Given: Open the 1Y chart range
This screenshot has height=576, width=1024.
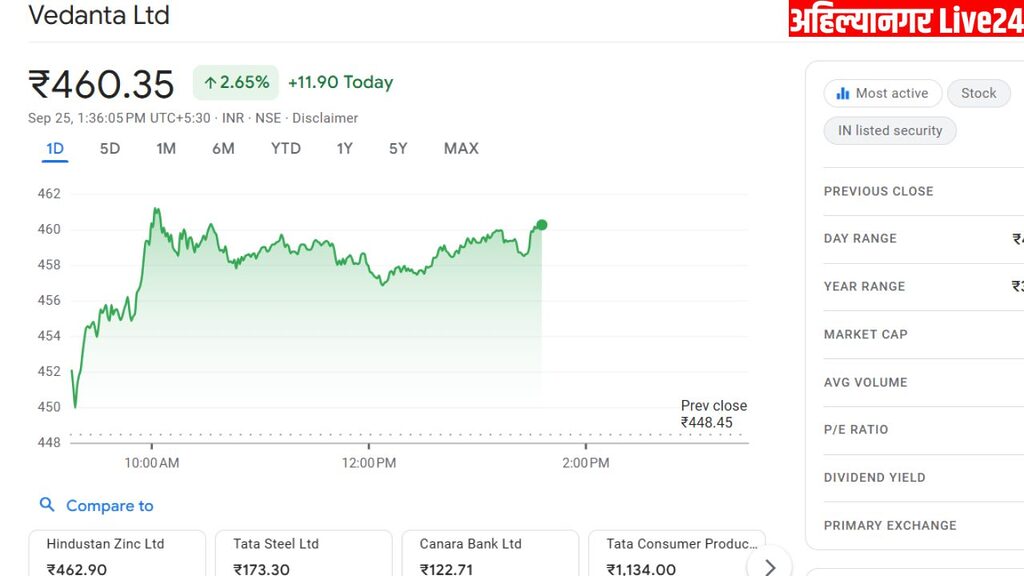Looking at the screenshot, I should [x=345, y=149].
